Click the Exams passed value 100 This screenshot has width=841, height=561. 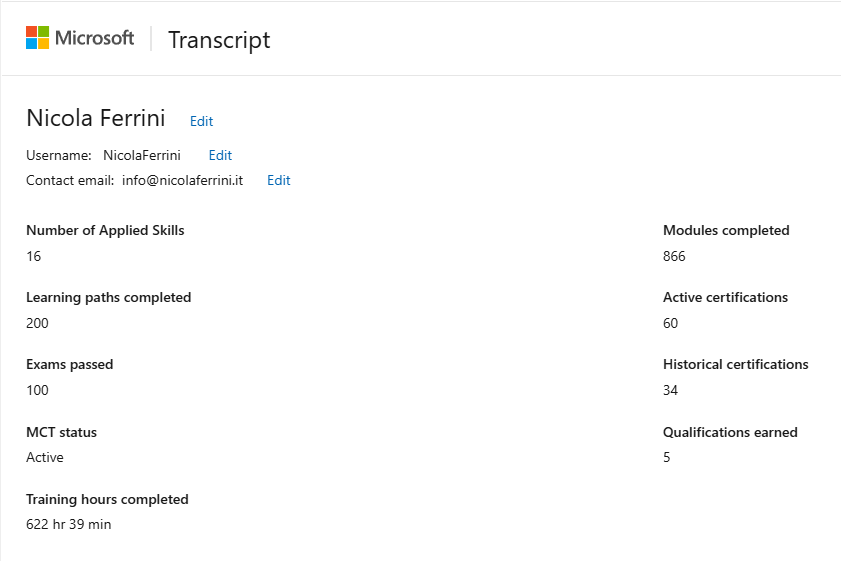(38, 390)
